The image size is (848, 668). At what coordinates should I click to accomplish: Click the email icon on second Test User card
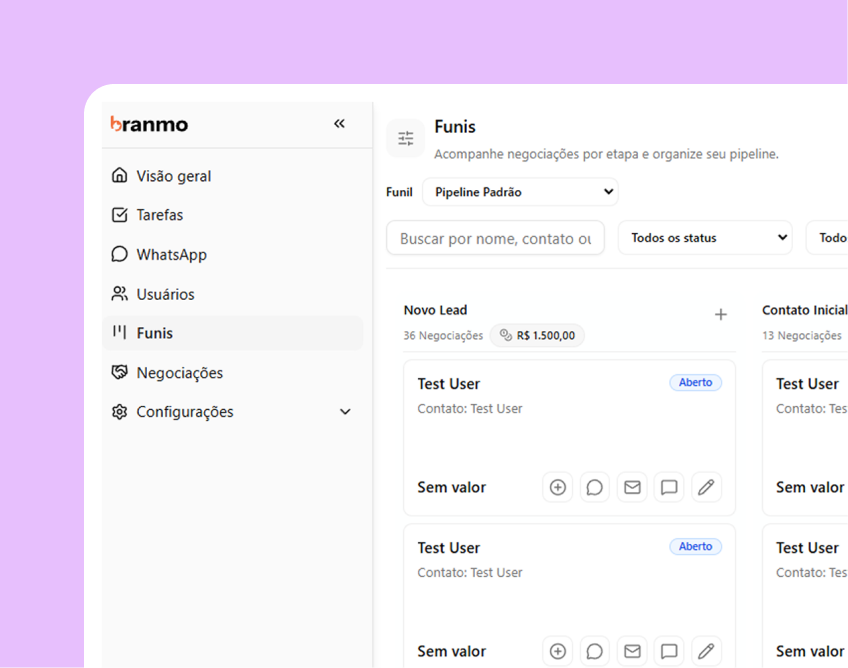click(x=632, y=651)
